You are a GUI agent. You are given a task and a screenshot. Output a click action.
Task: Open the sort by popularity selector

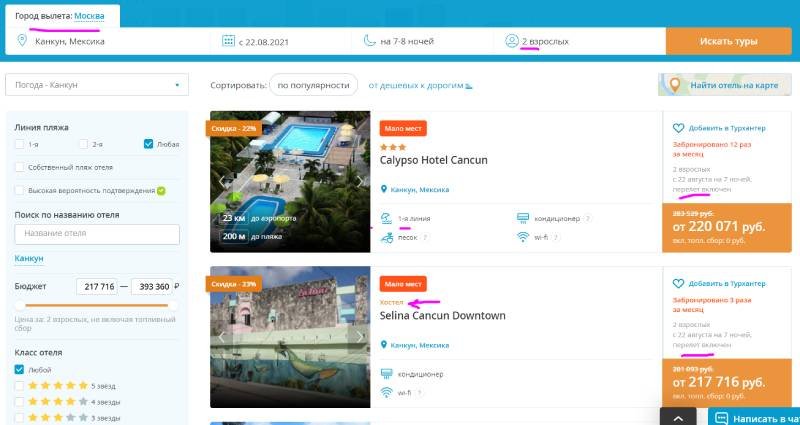313,85
